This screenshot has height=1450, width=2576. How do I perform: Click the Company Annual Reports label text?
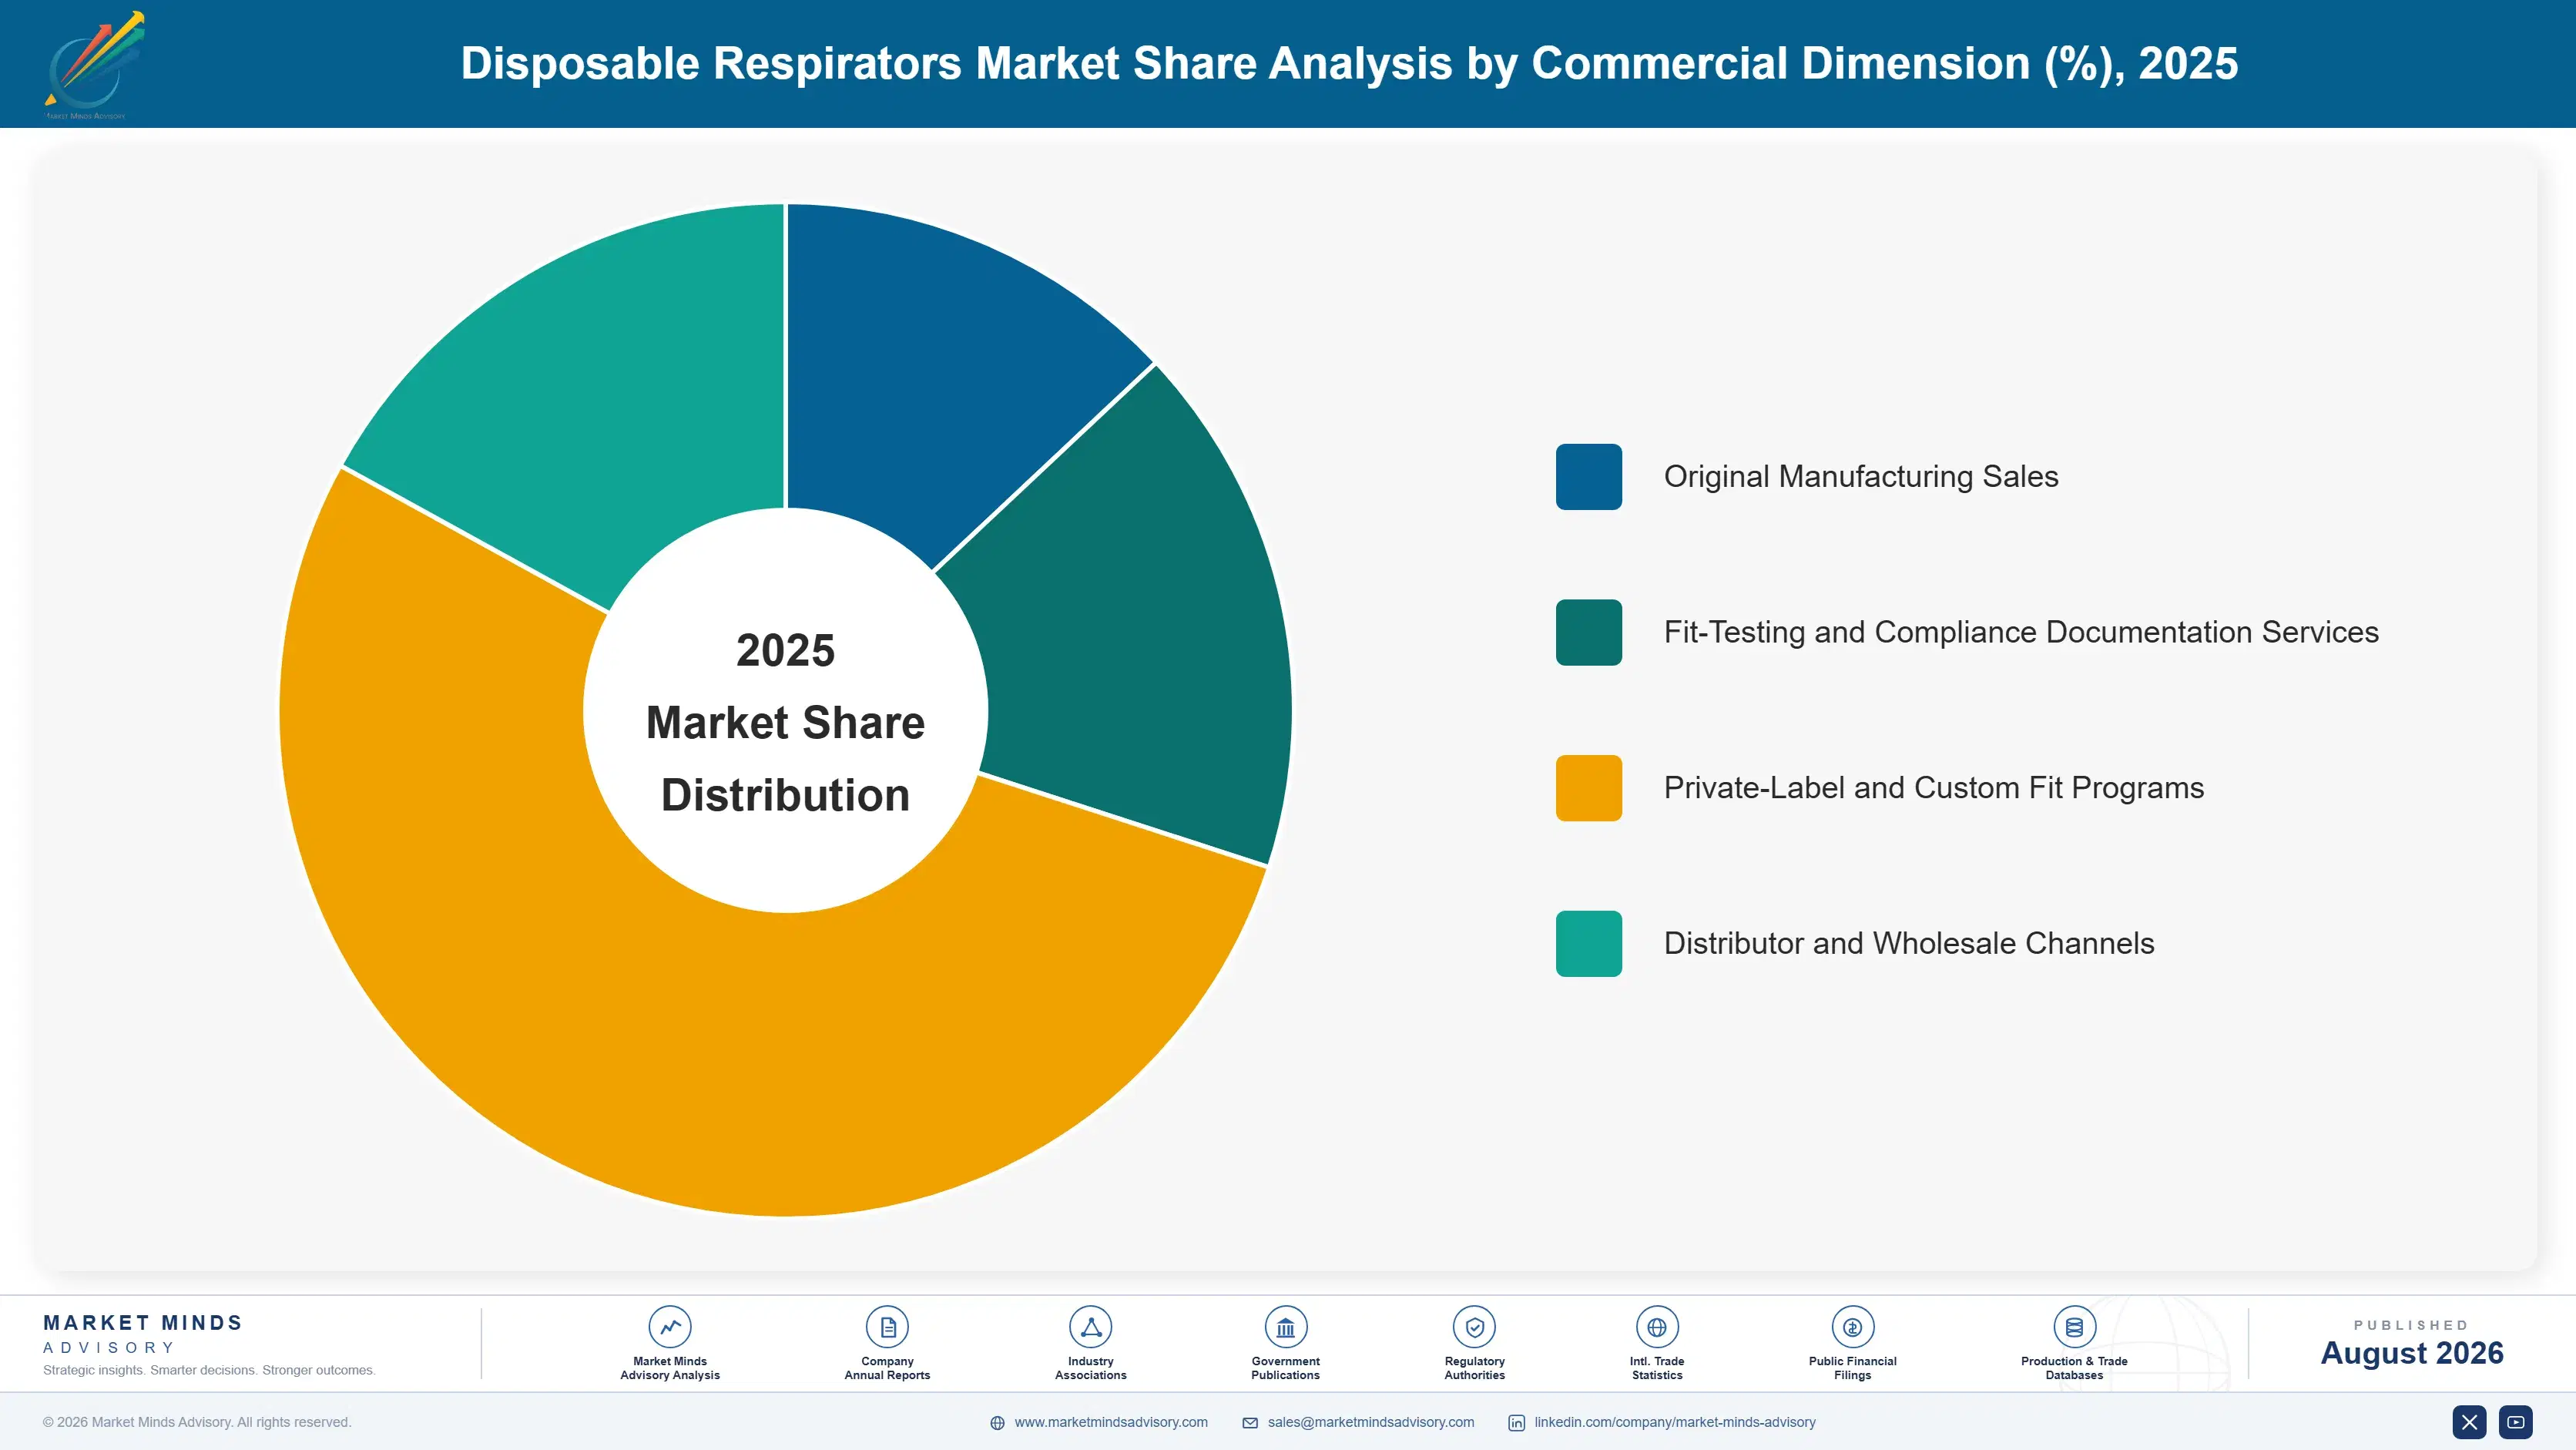coord(887,1368)
